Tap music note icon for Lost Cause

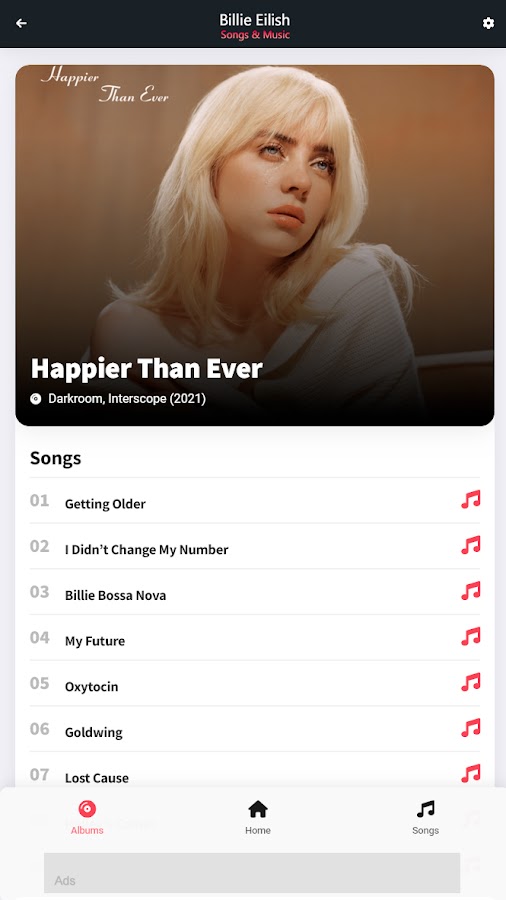[x=470, y=774]
